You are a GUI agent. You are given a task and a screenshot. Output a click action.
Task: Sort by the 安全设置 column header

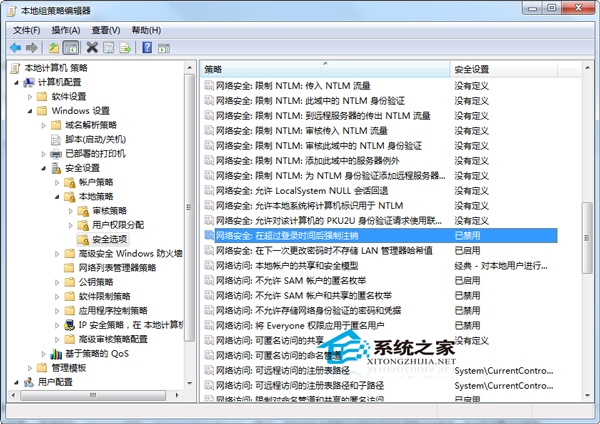(504, 69)
